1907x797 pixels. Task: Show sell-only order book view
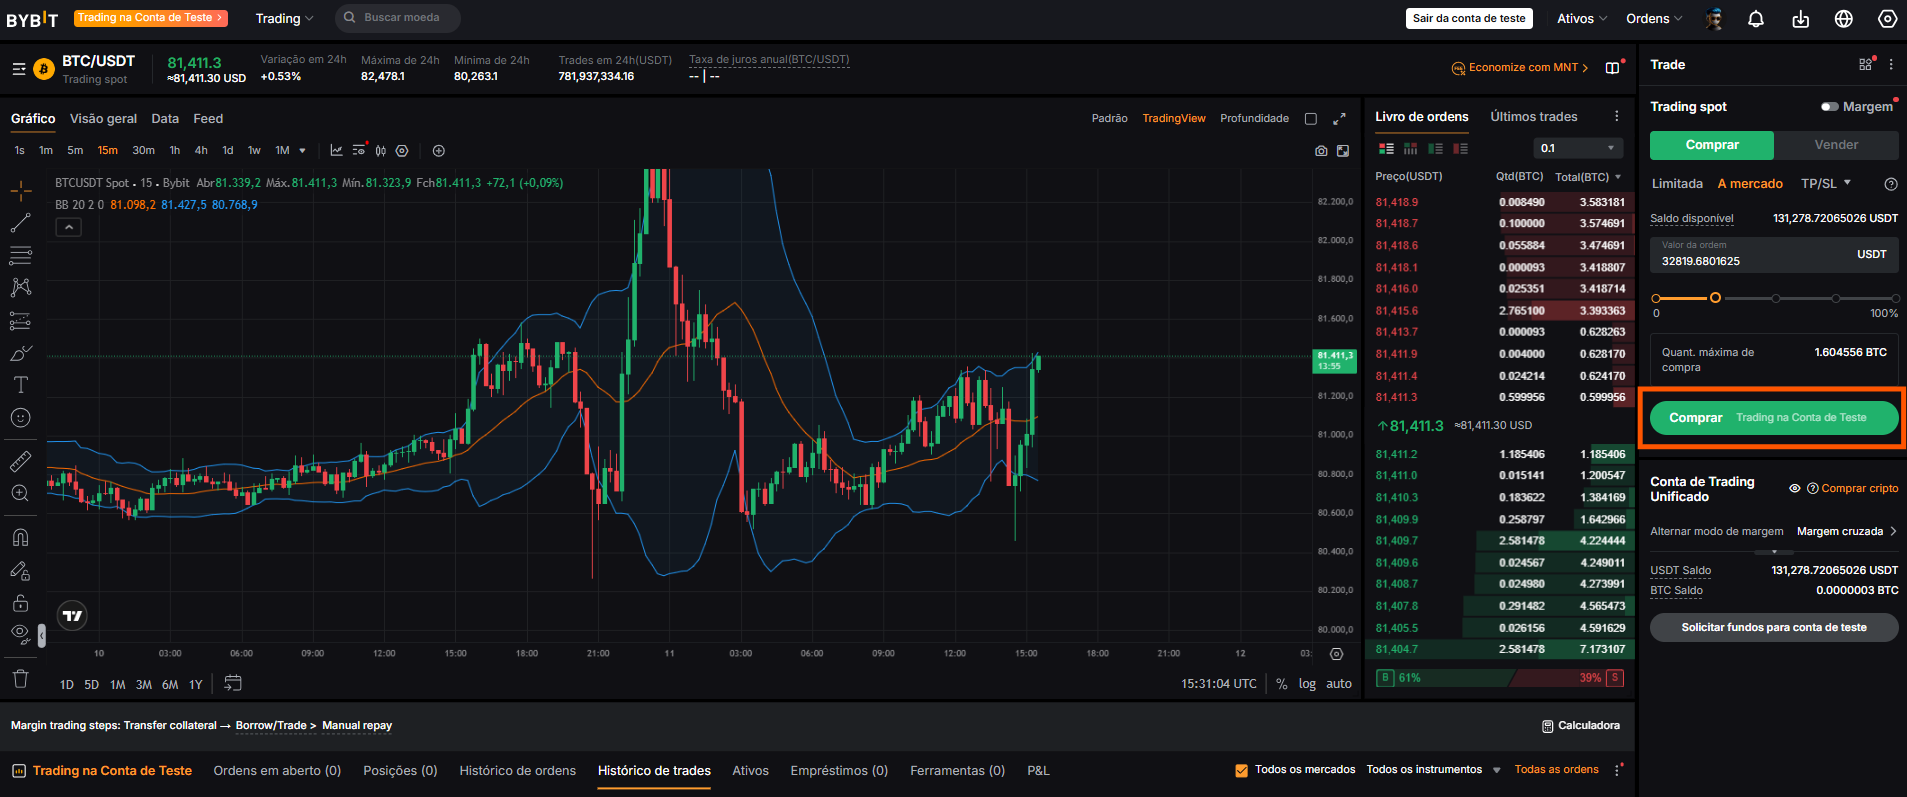pyautogui.click(x=1461, y=148)
